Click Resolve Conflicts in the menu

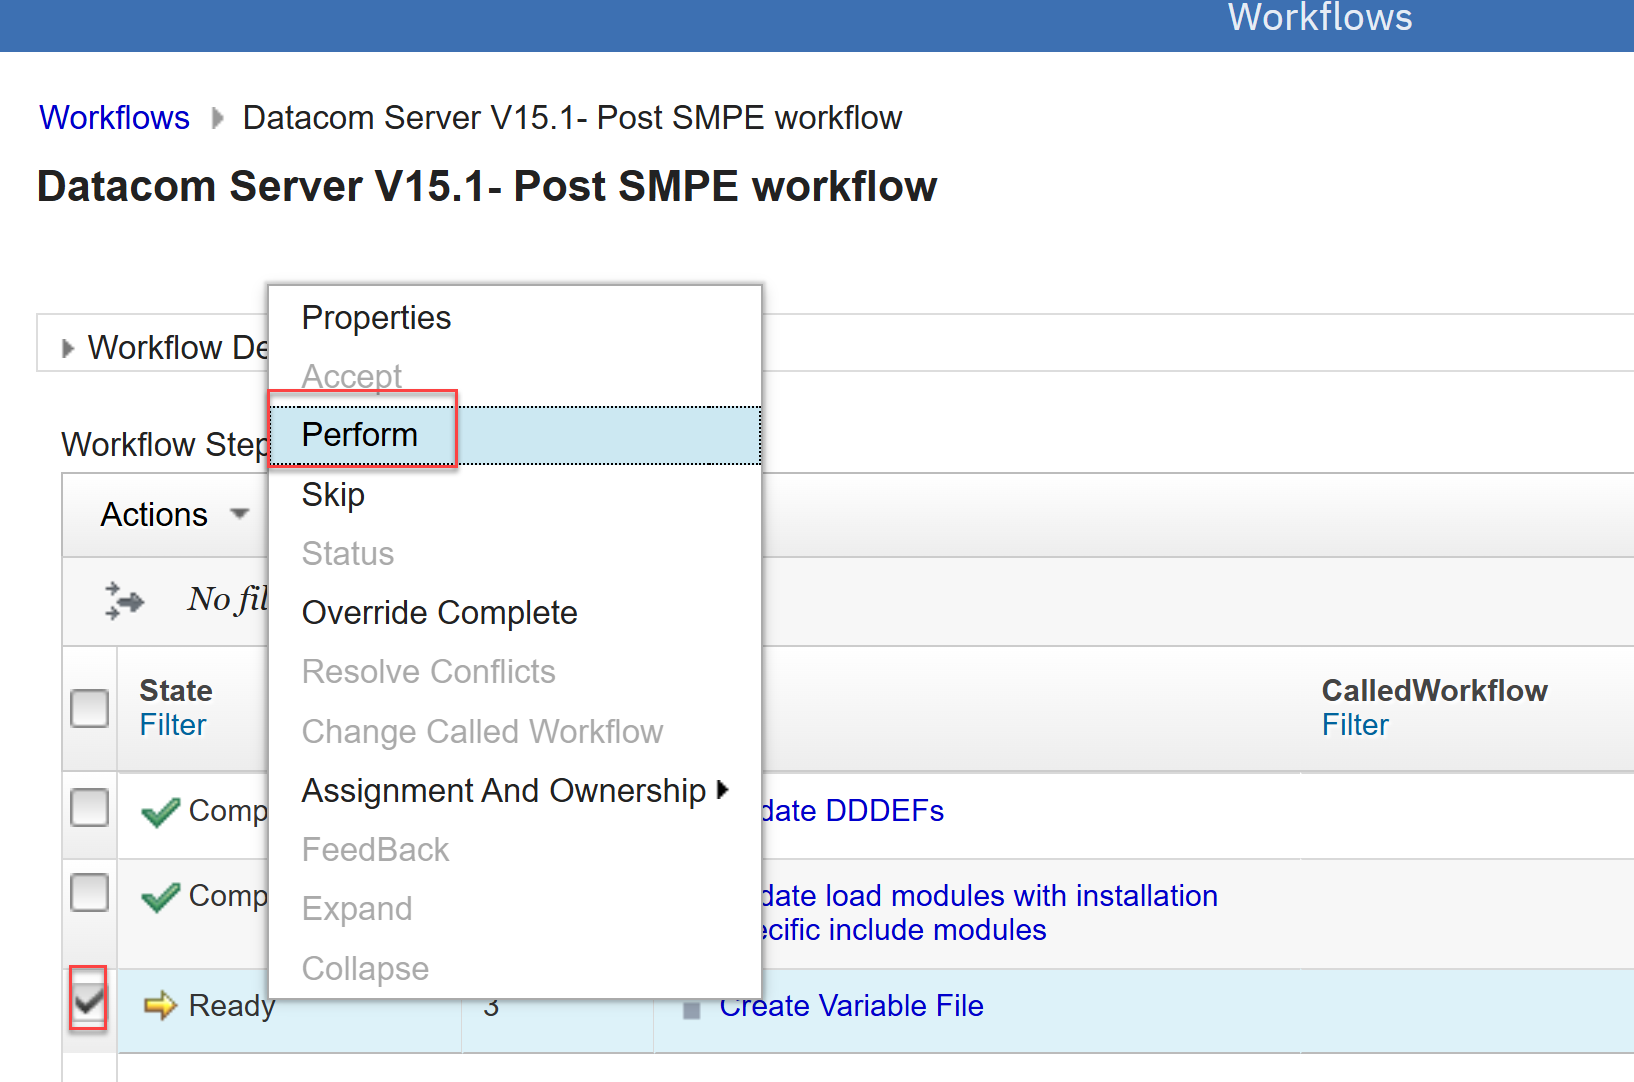tap(515, 672)
